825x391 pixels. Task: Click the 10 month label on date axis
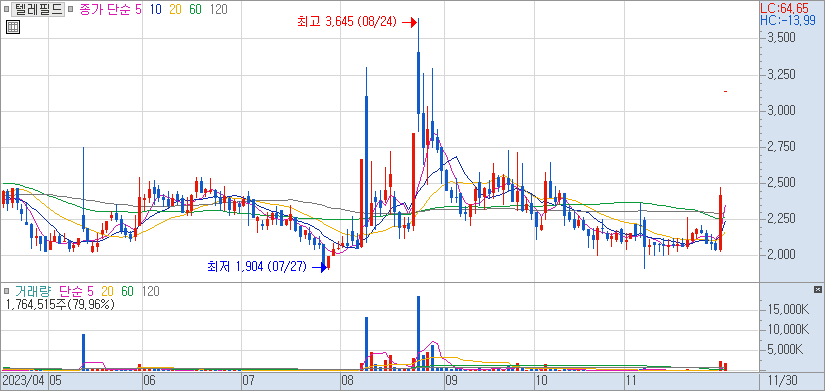[x=541, y=379]
